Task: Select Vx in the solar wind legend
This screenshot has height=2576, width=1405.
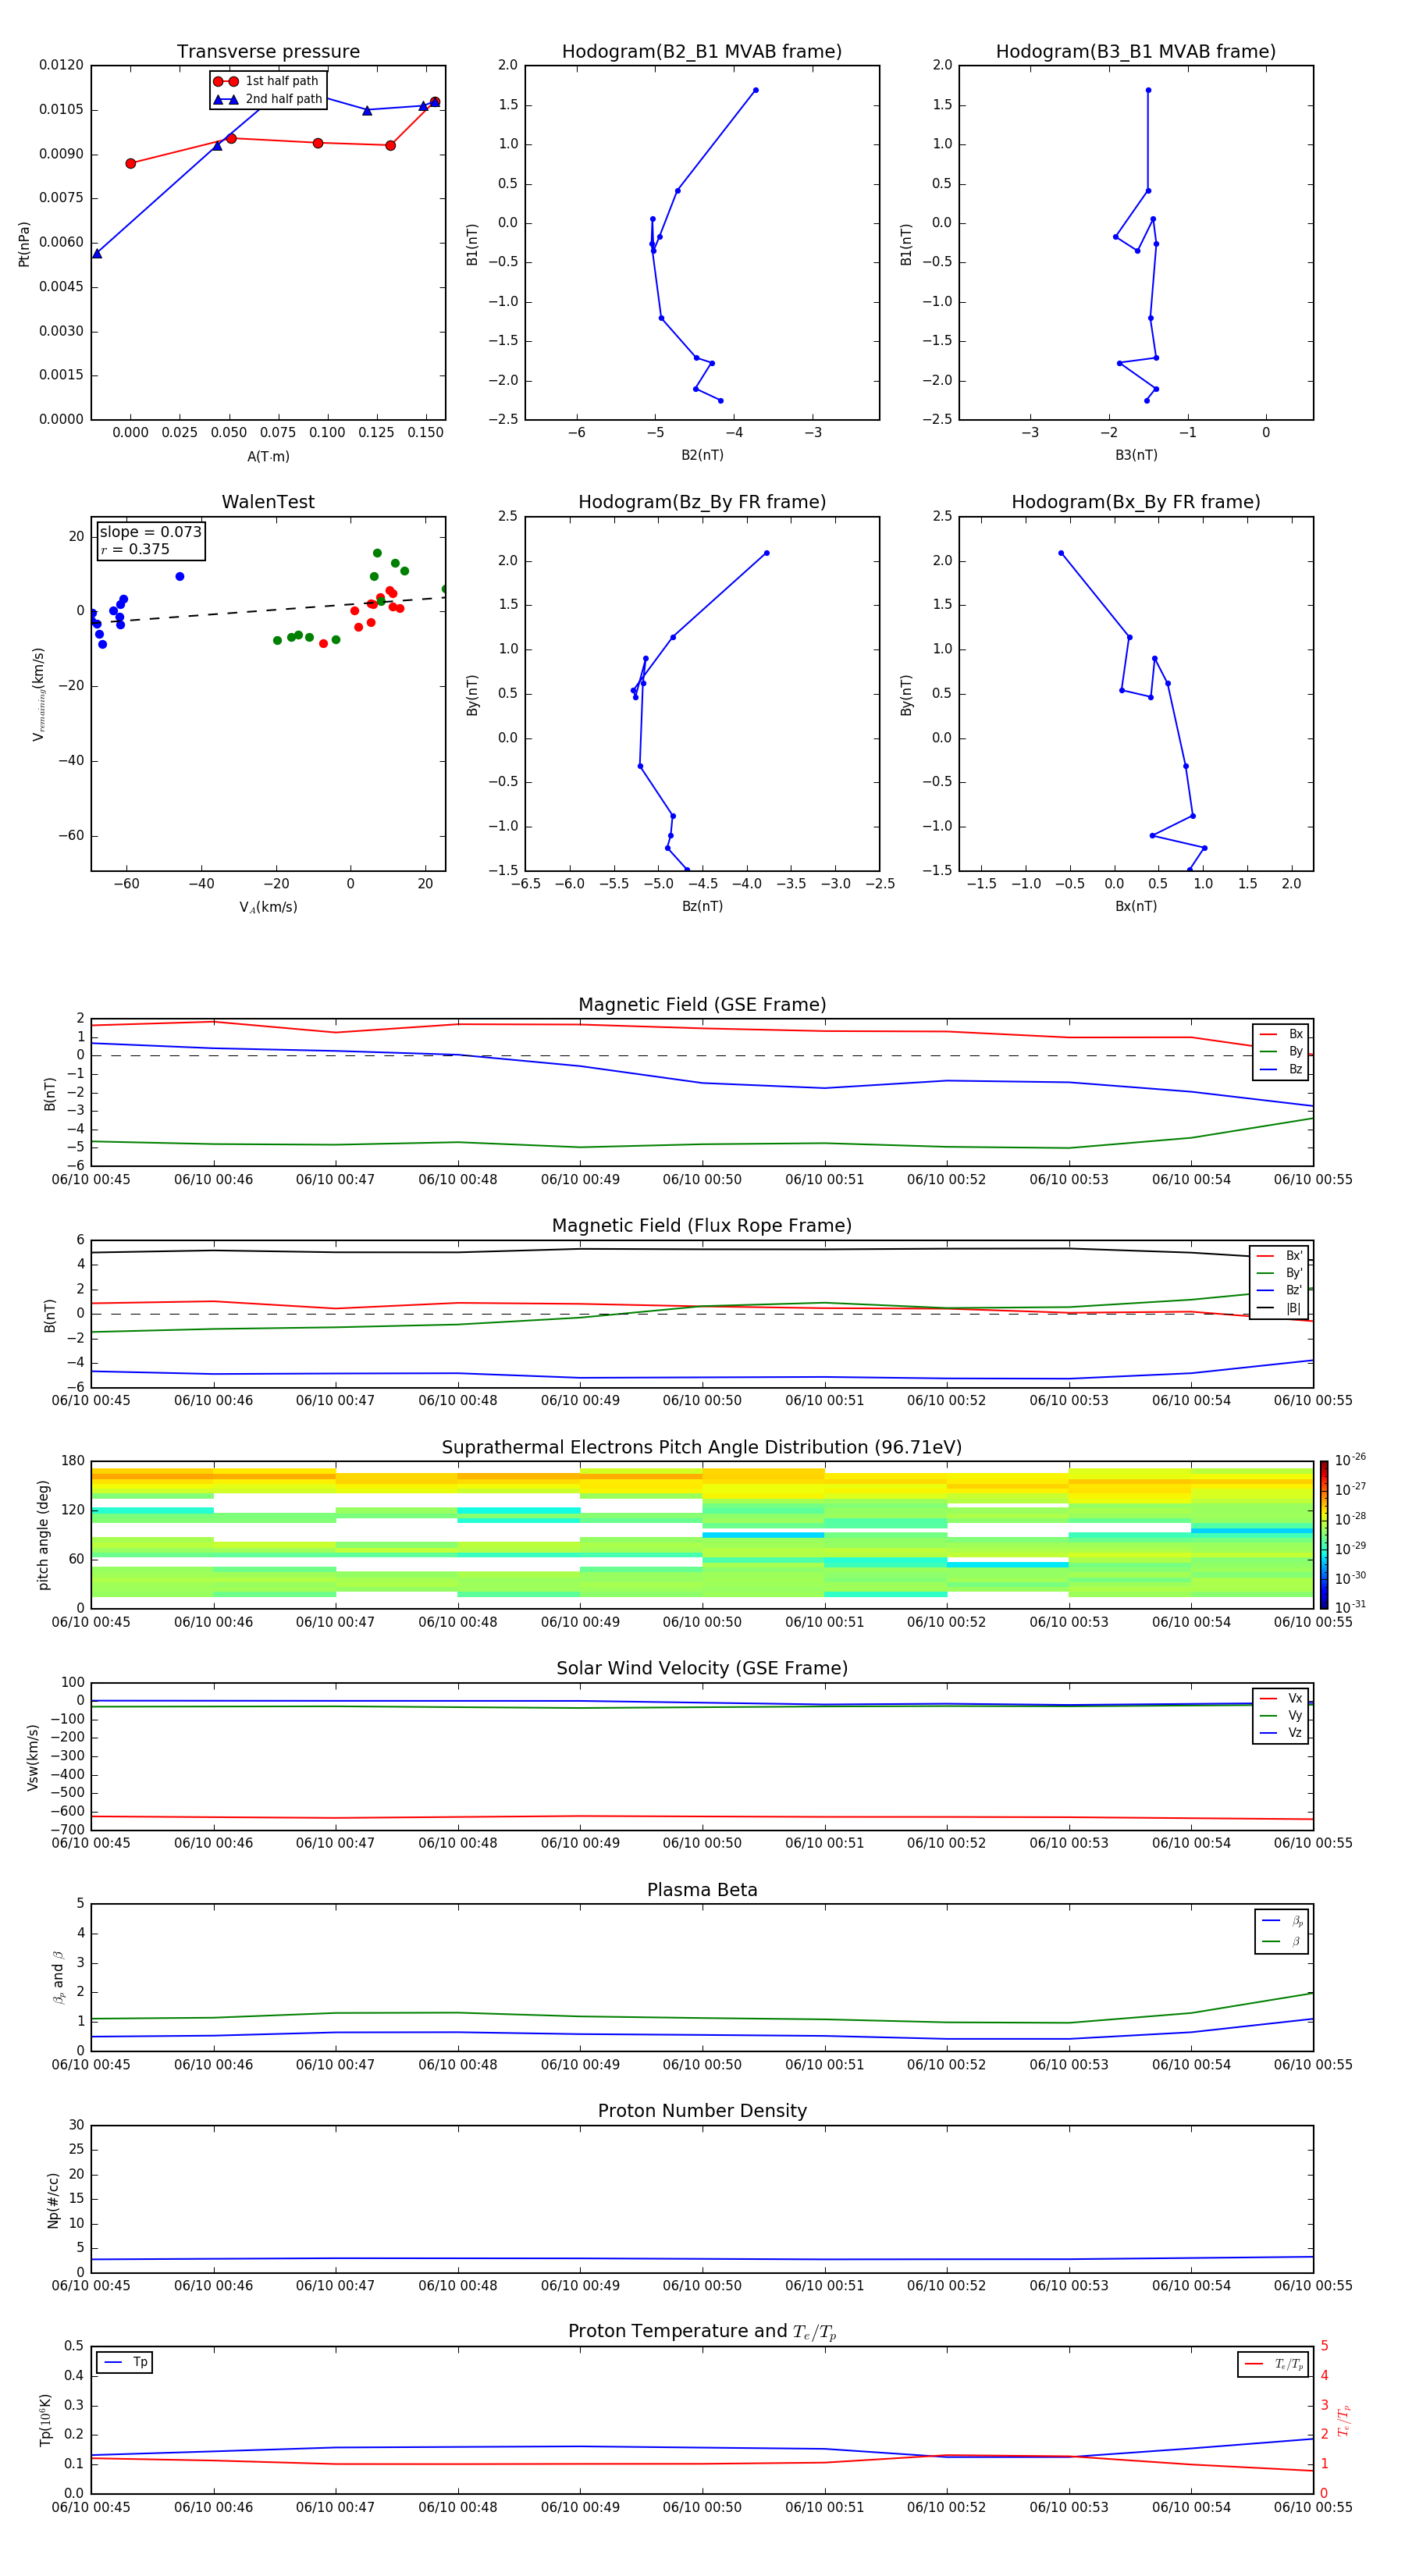Action: pos(1282,1699)
